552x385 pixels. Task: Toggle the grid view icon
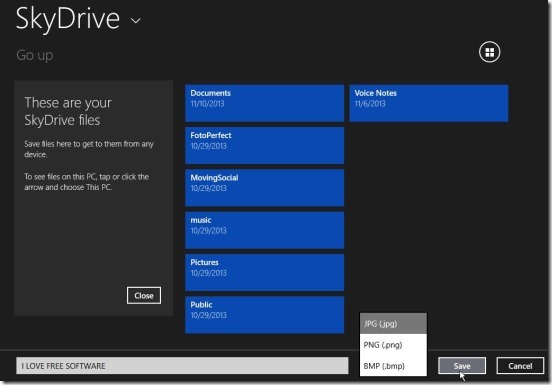coord(489,52)
